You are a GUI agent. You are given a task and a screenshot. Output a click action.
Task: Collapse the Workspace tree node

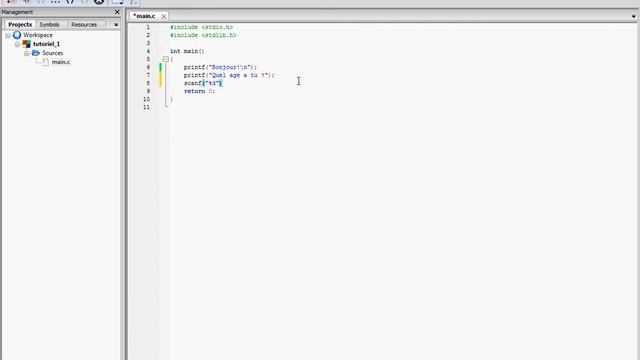[x=8, y=36]
